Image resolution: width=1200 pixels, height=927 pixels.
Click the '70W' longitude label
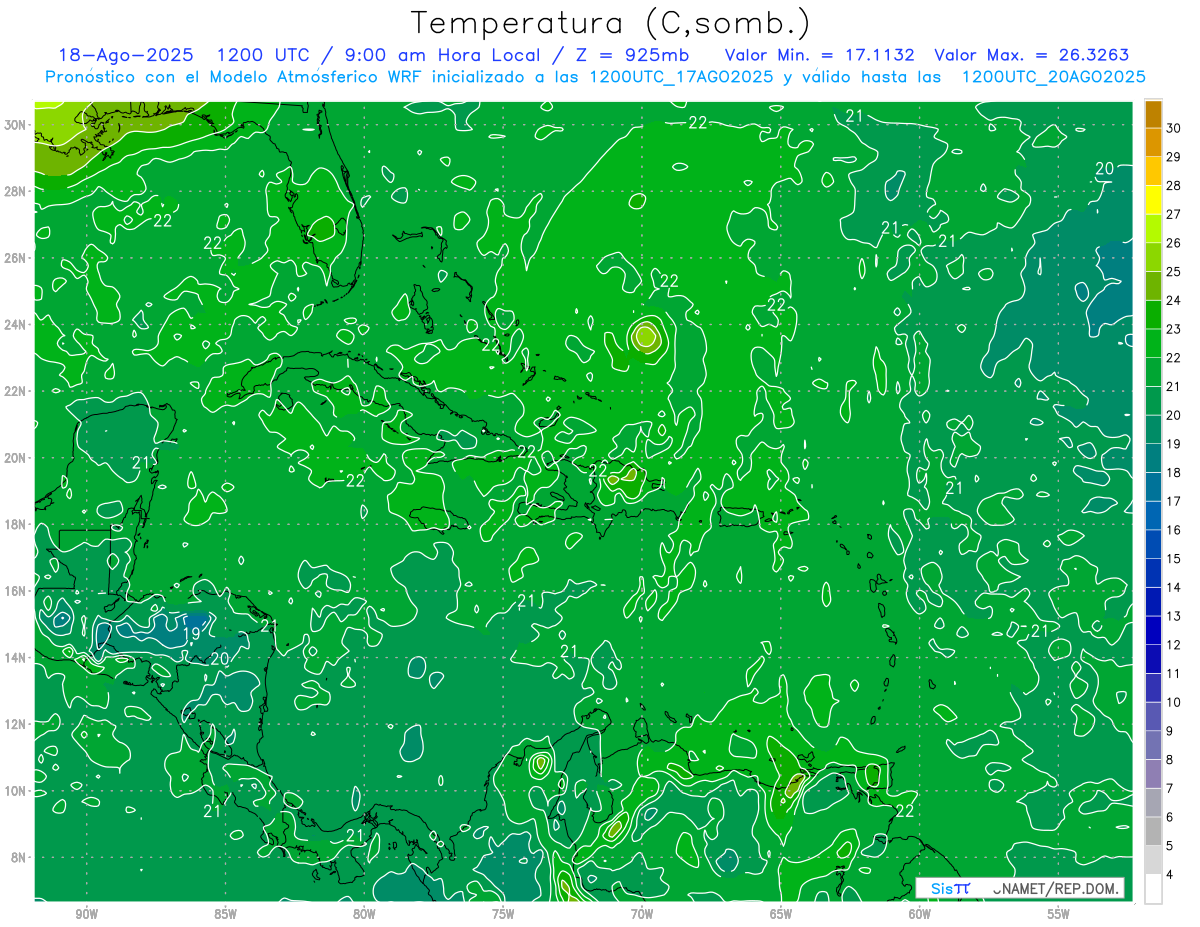[x=642, y=914]
